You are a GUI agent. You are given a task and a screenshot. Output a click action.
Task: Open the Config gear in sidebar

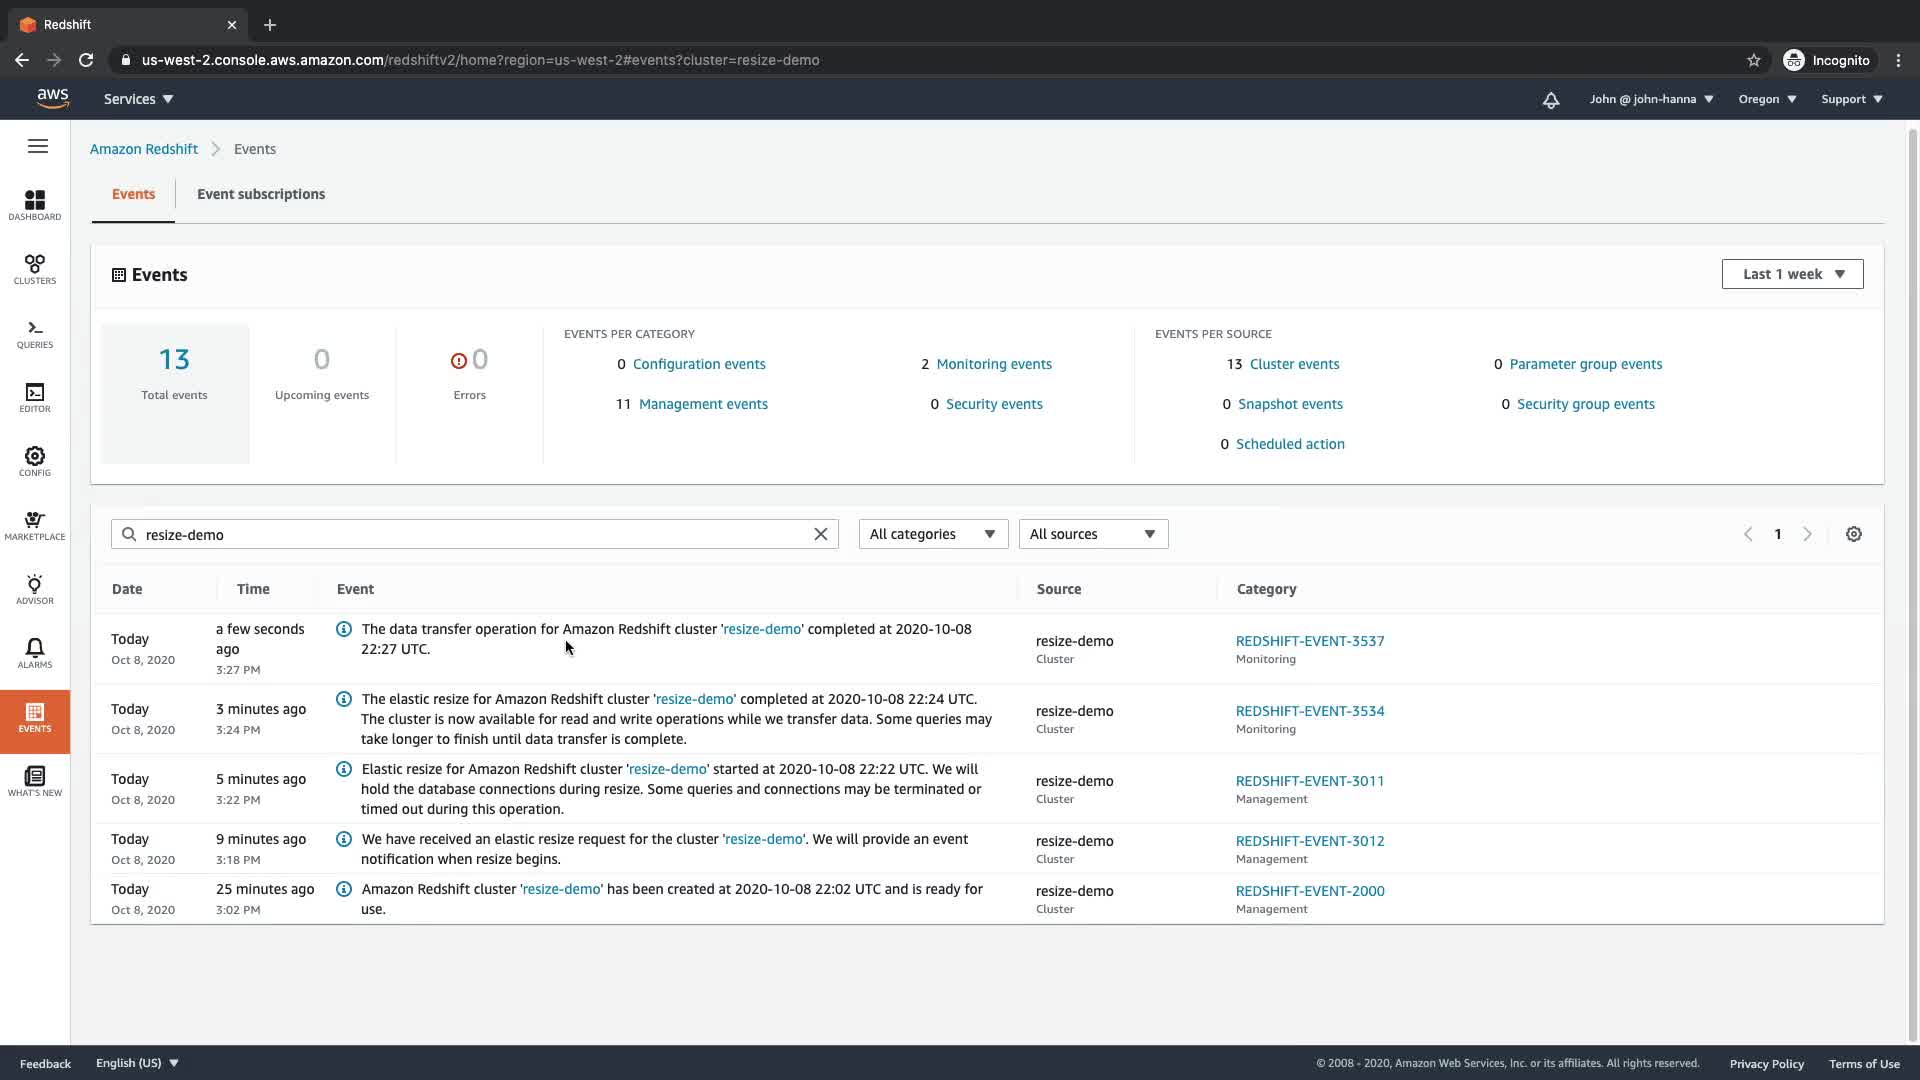coord(35,461)
